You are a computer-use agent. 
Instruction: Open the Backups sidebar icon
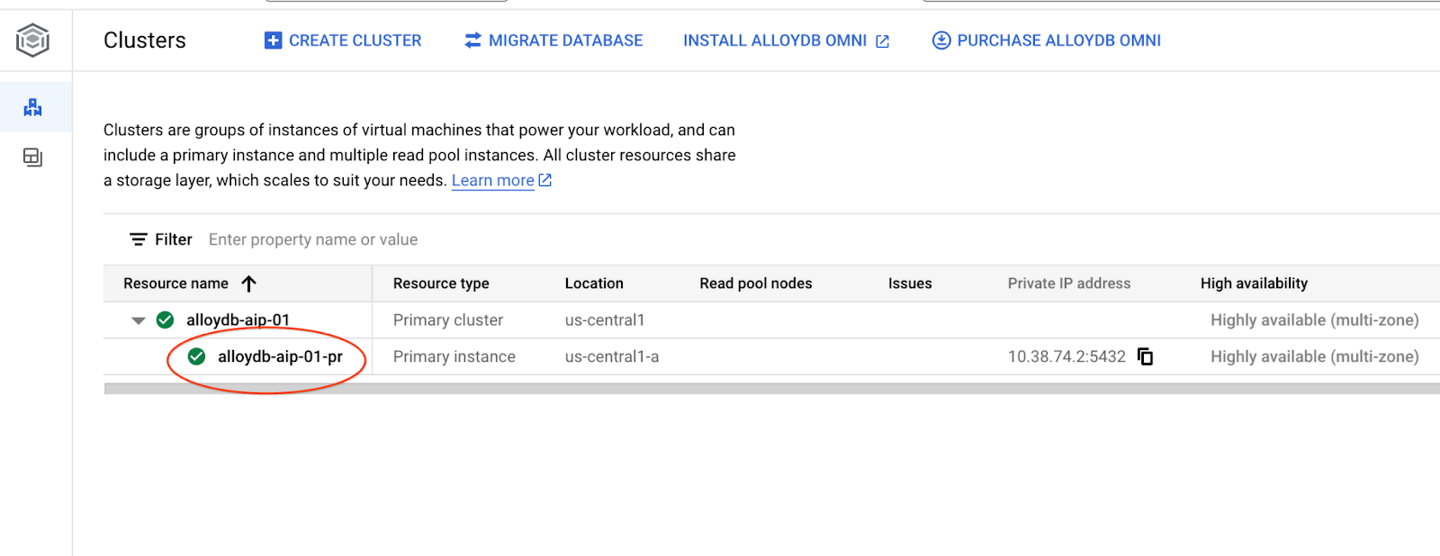(33, 157)
